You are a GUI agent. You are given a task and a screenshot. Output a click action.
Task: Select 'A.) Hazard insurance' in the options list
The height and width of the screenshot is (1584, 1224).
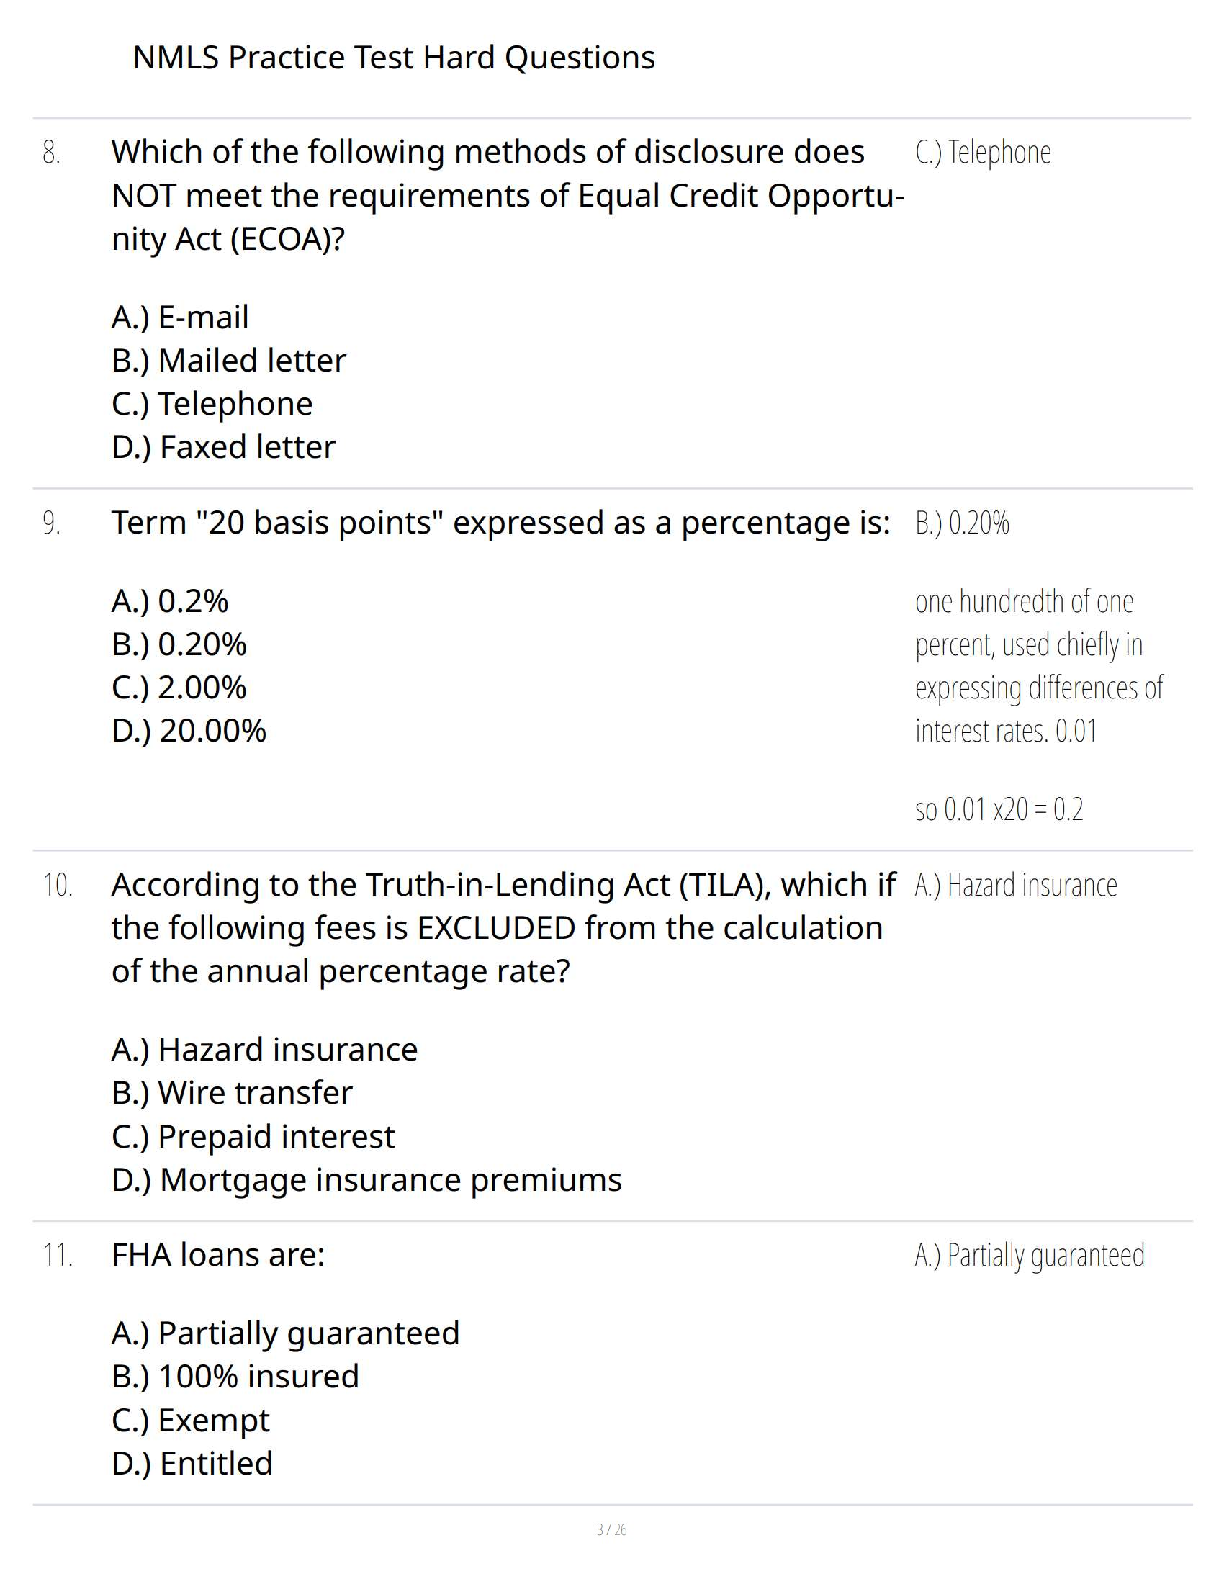click(264, 1050)
